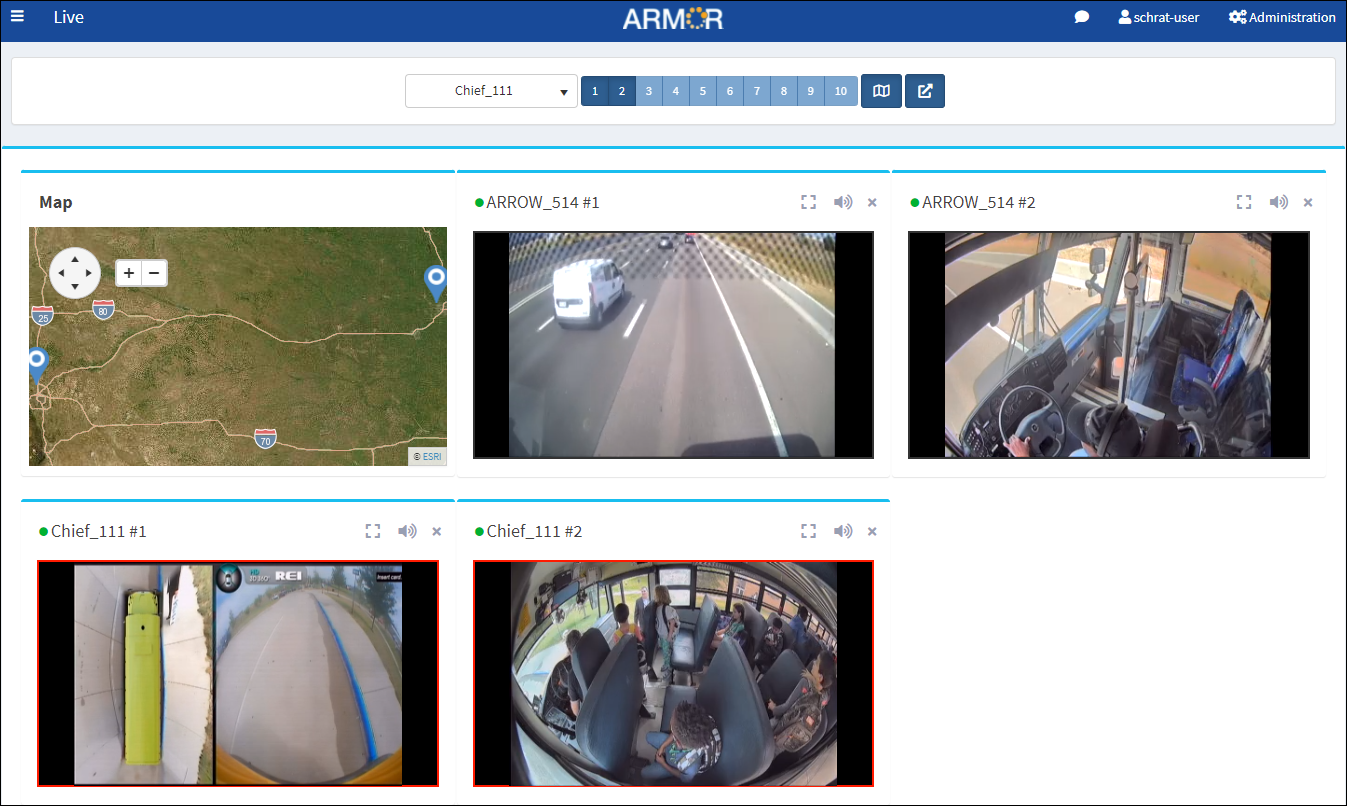
Task: Click the map view button in toolbar
Action: click(x=881, y=91)
